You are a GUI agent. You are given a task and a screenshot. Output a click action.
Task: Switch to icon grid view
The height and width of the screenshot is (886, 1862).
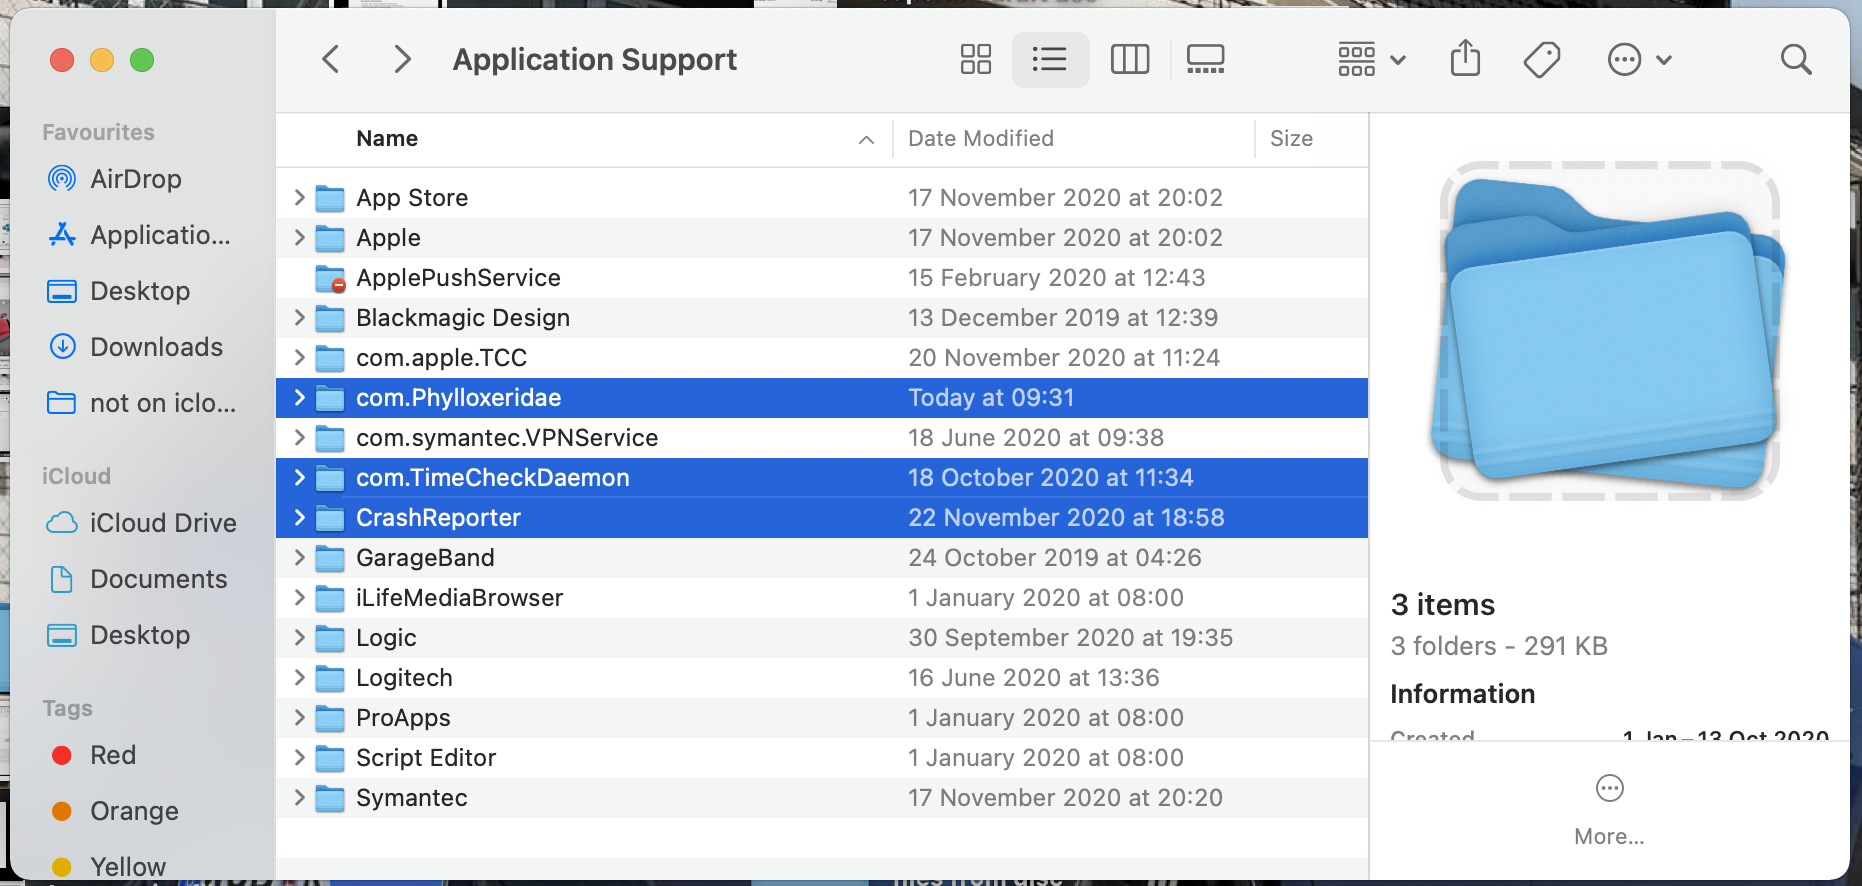point(975,60)
